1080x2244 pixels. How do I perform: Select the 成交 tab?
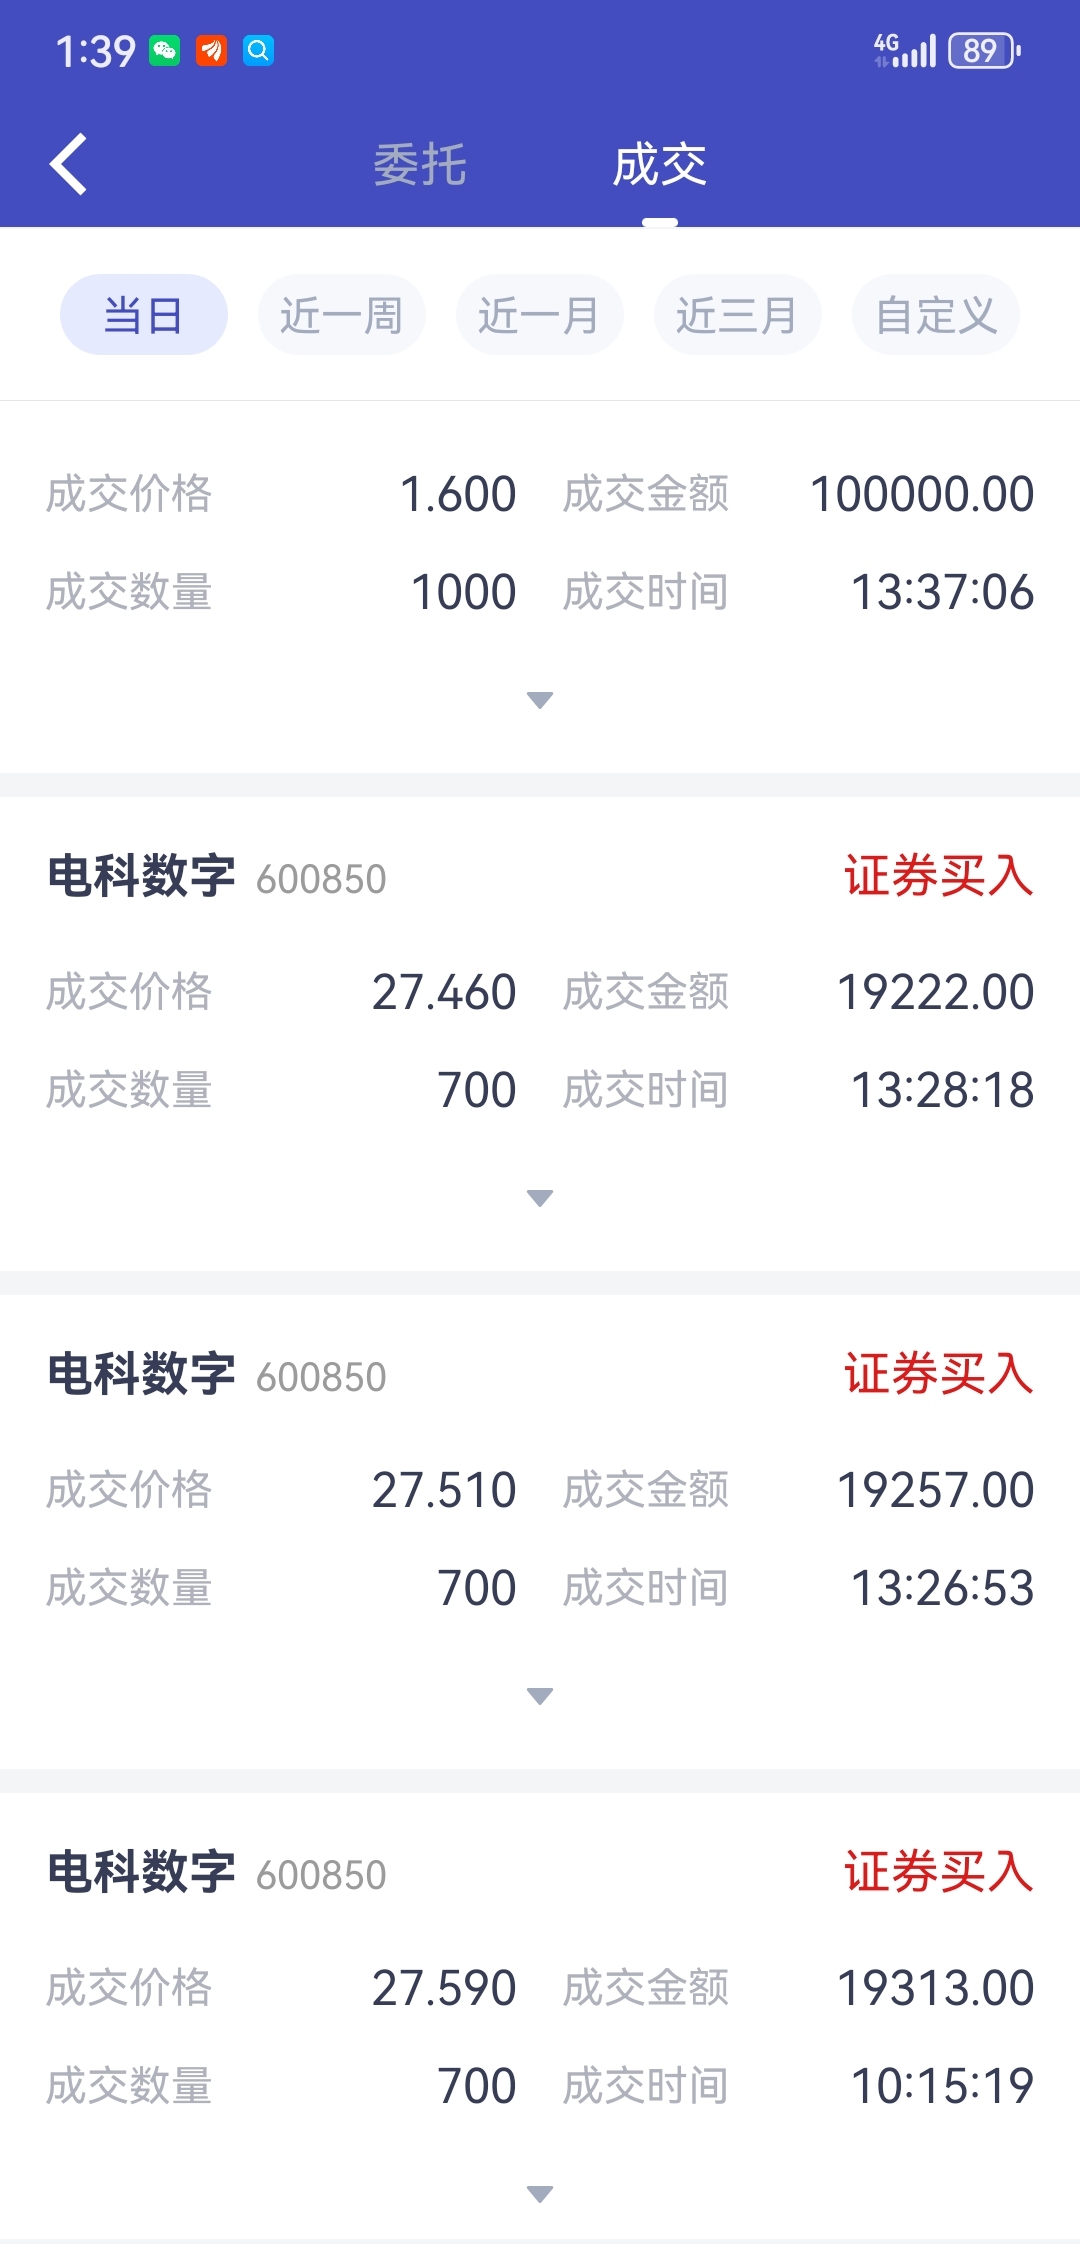click(x=659, y=165)
